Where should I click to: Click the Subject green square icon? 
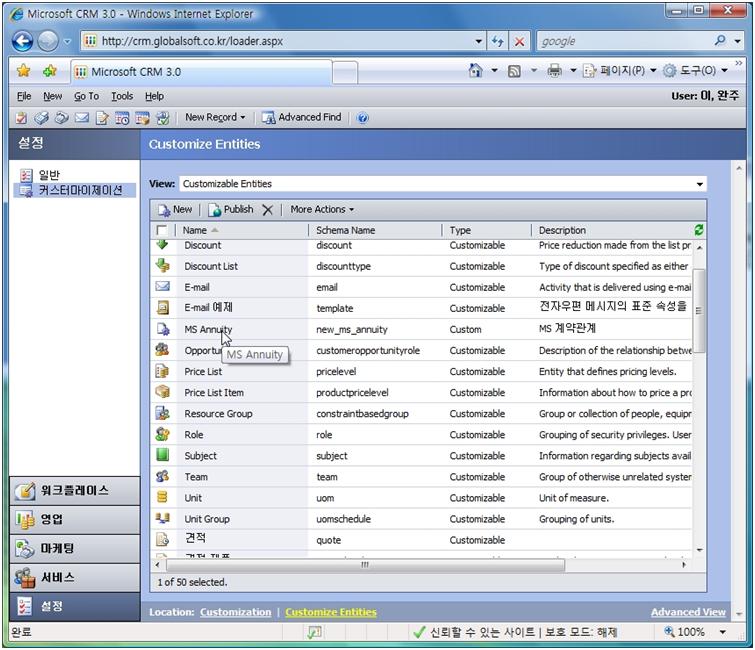[x=163, y=455]
